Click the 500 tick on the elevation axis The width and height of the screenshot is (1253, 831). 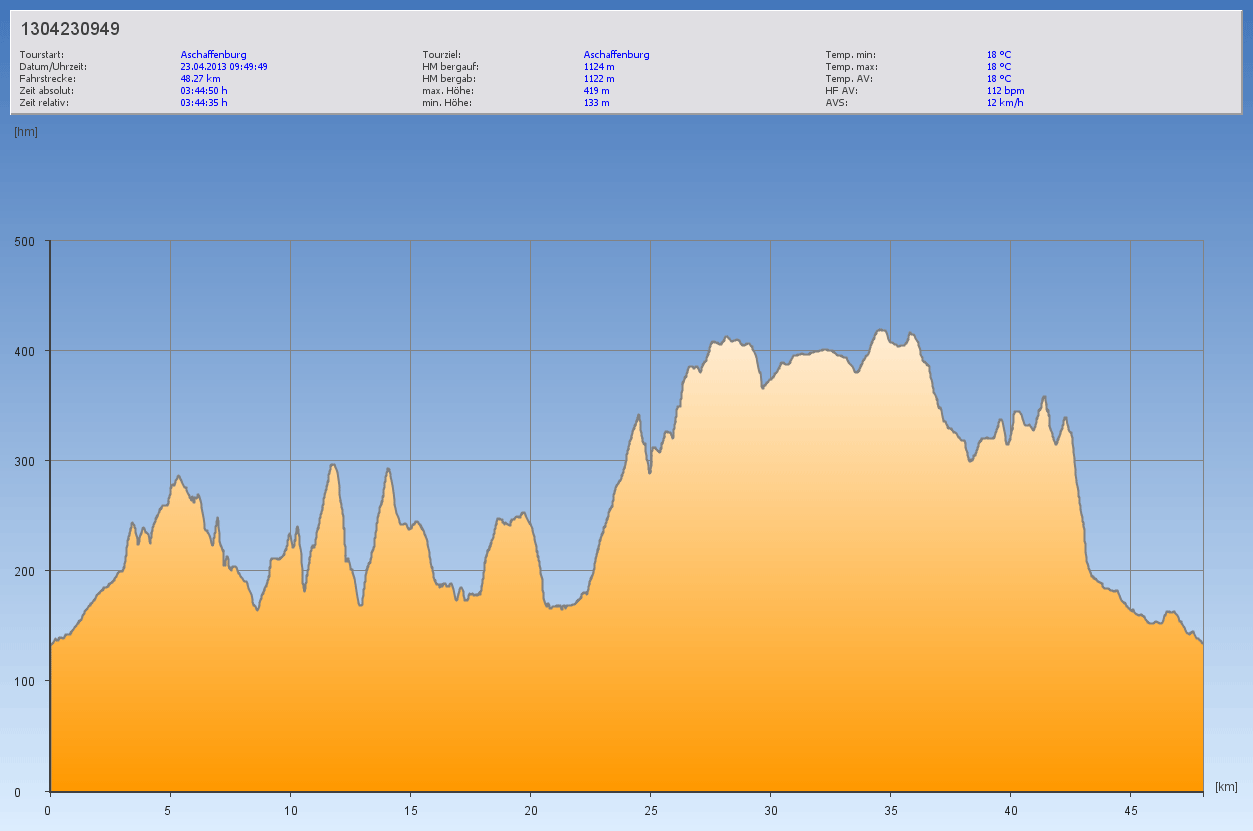click(24, 241)
